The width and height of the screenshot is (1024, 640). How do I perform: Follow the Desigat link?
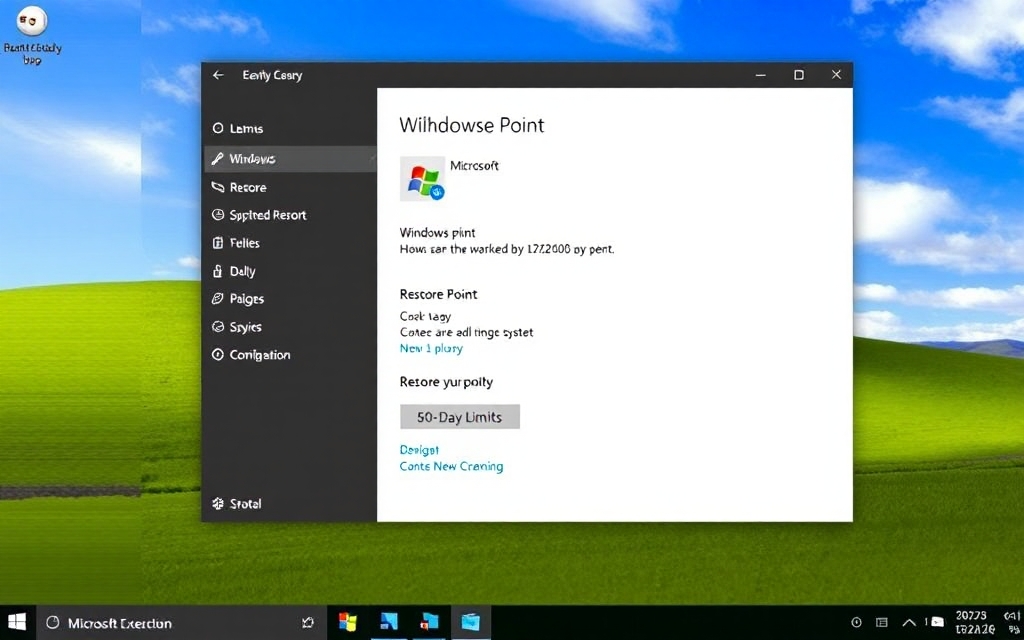click(419, 450)
